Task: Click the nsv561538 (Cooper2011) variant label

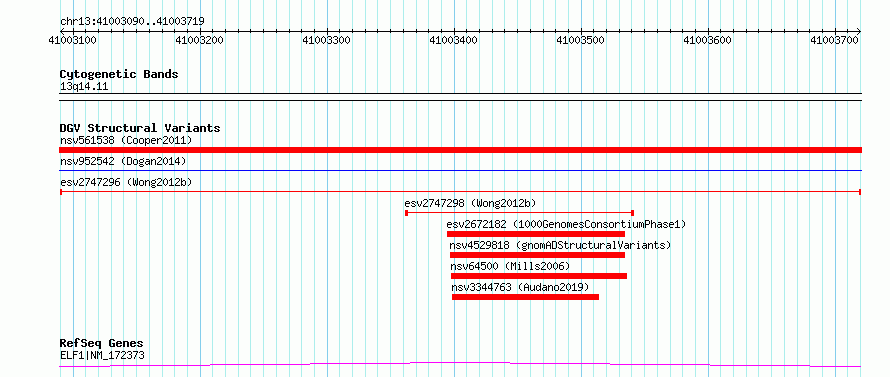Action: pyautogui.click(x=126, y=140)
